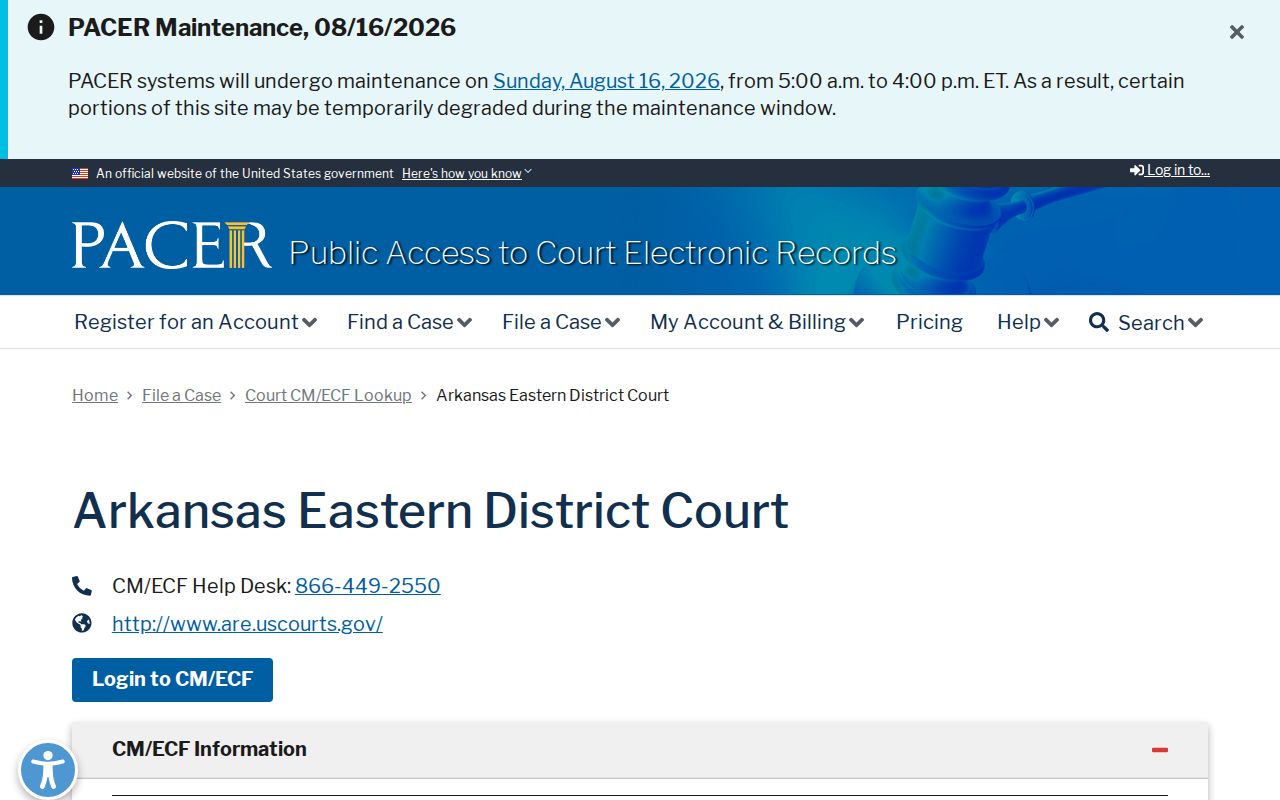Click the Log in to... link
This screenshot has width=1280, height=800.
(x=1170, y=170)
